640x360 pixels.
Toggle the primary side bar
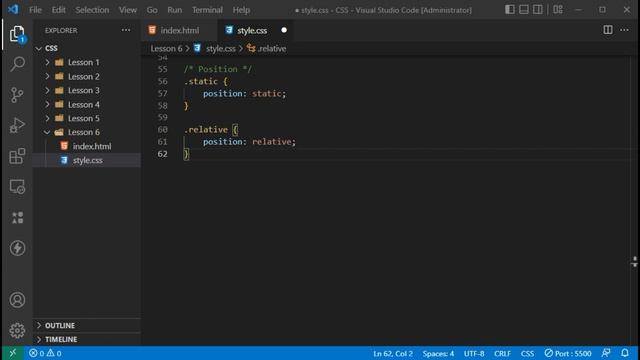[509, 9]
